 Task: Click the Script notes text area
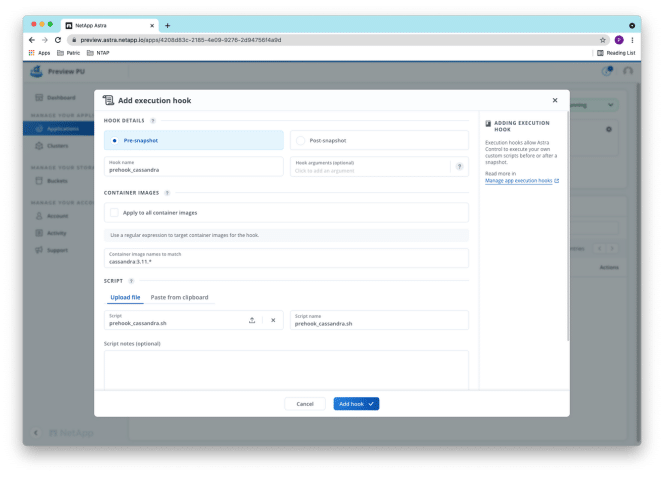coord(286,370)
